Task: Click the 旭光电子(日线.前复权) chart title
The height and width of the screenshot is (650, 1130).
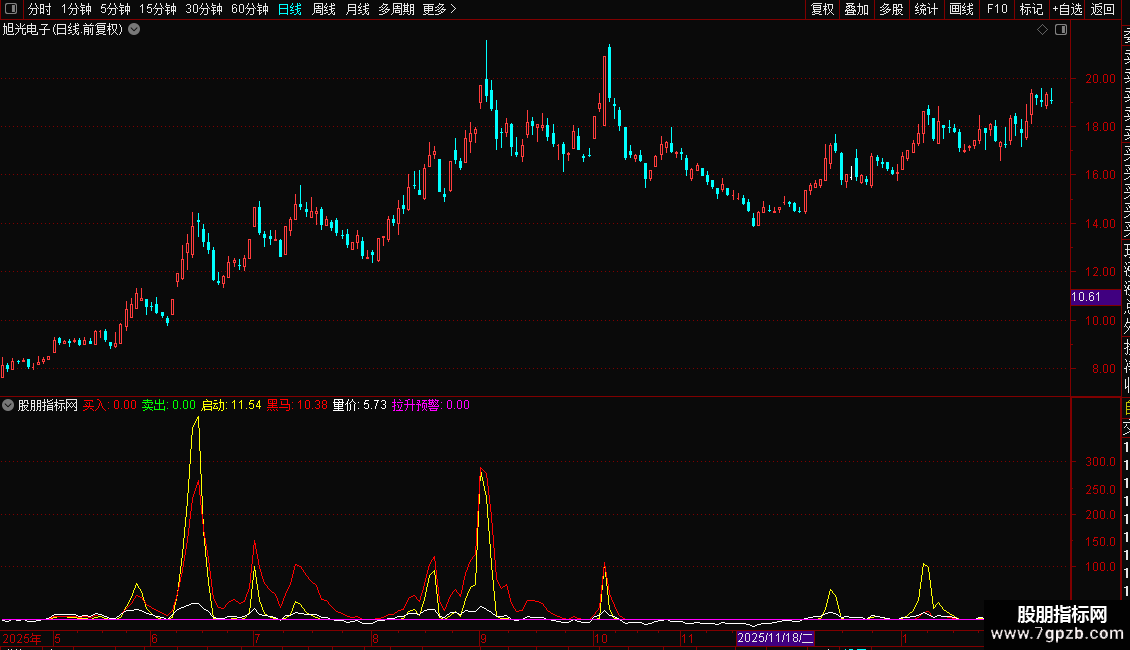Action: click(x=63, y=30)
